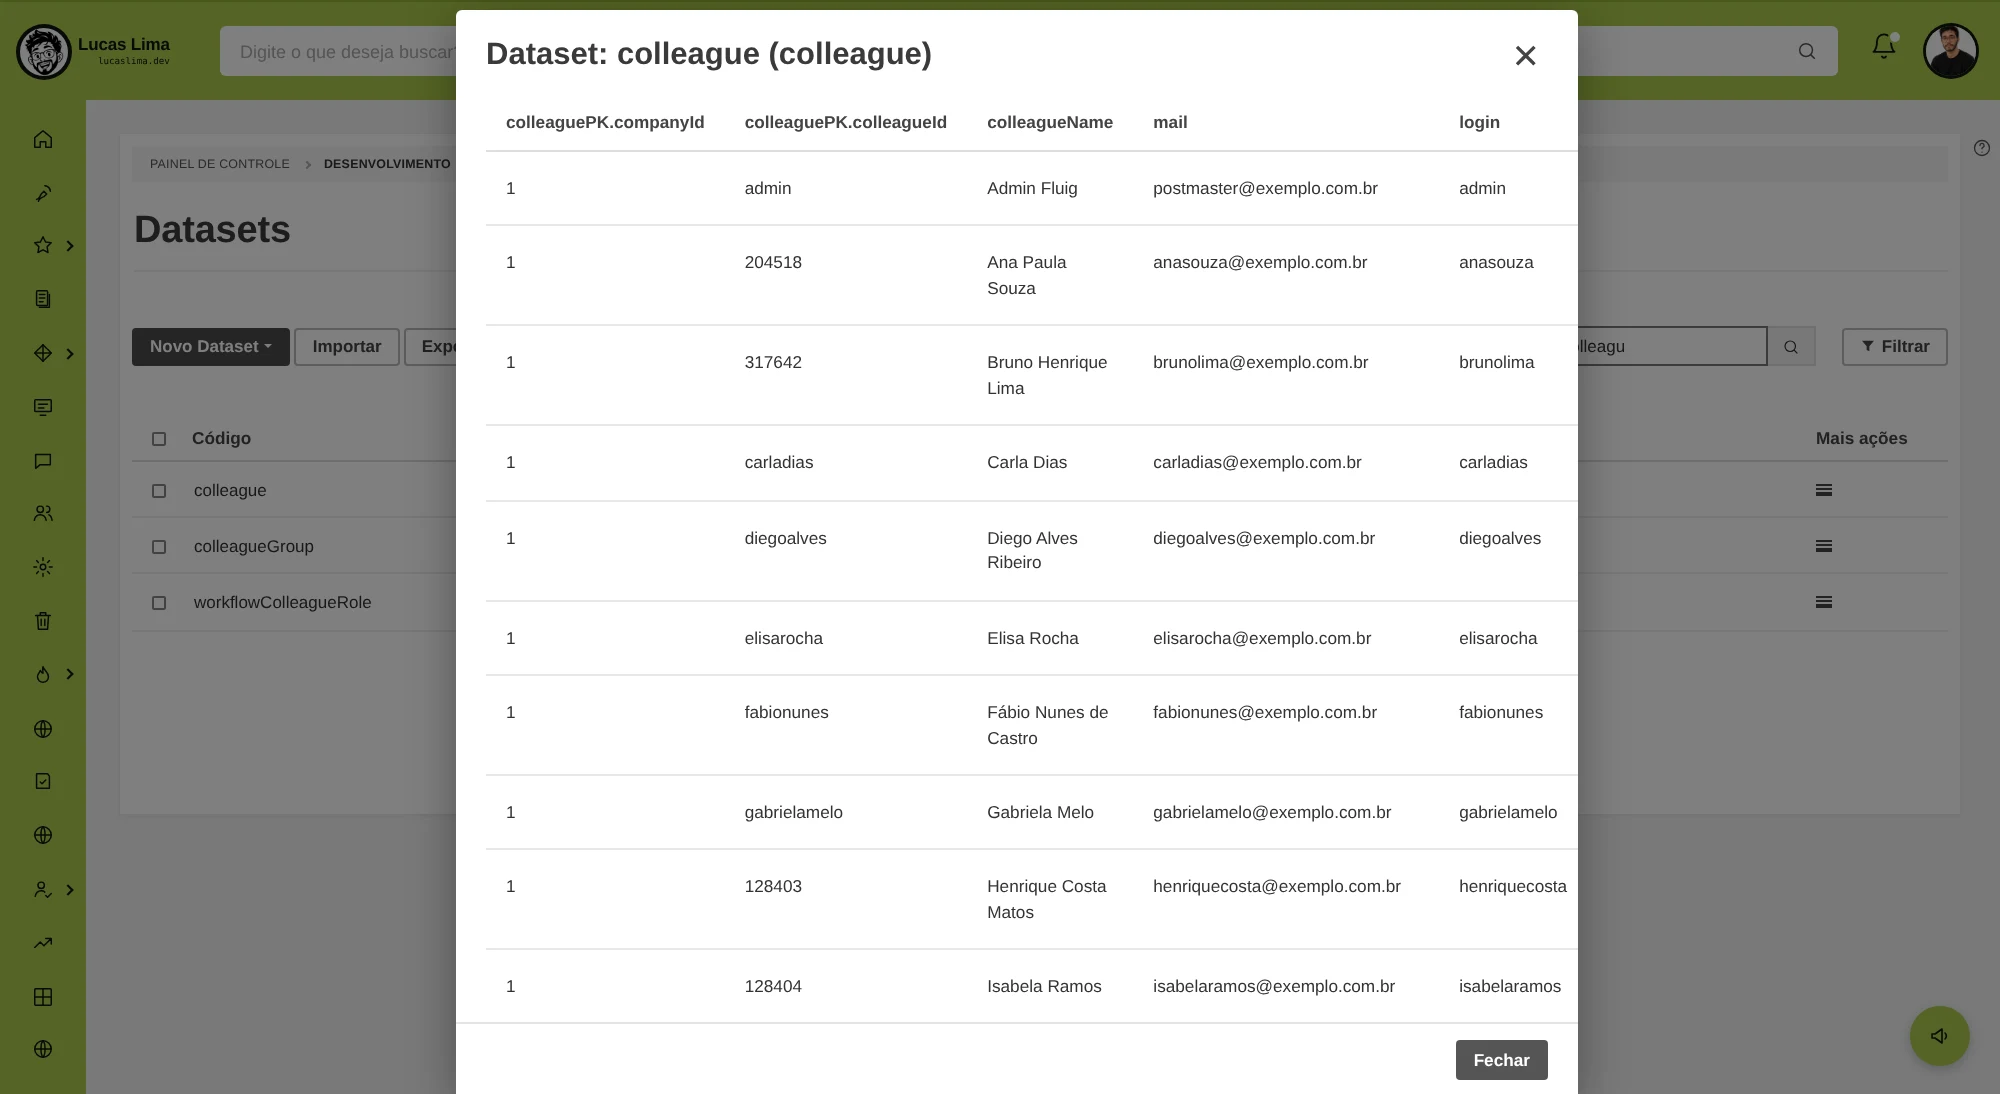The width and height of the screenshot is (2000, 1094).
Task: Check the colleagueGroup row checkbox
Action: (159, 547)
